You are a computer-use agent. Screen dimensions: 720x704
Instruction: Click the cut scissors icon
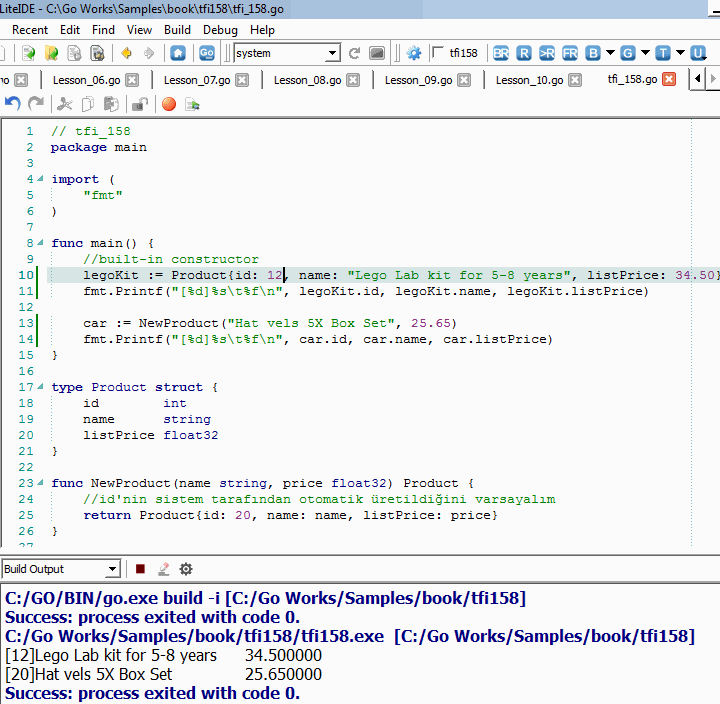coord(65,103)
